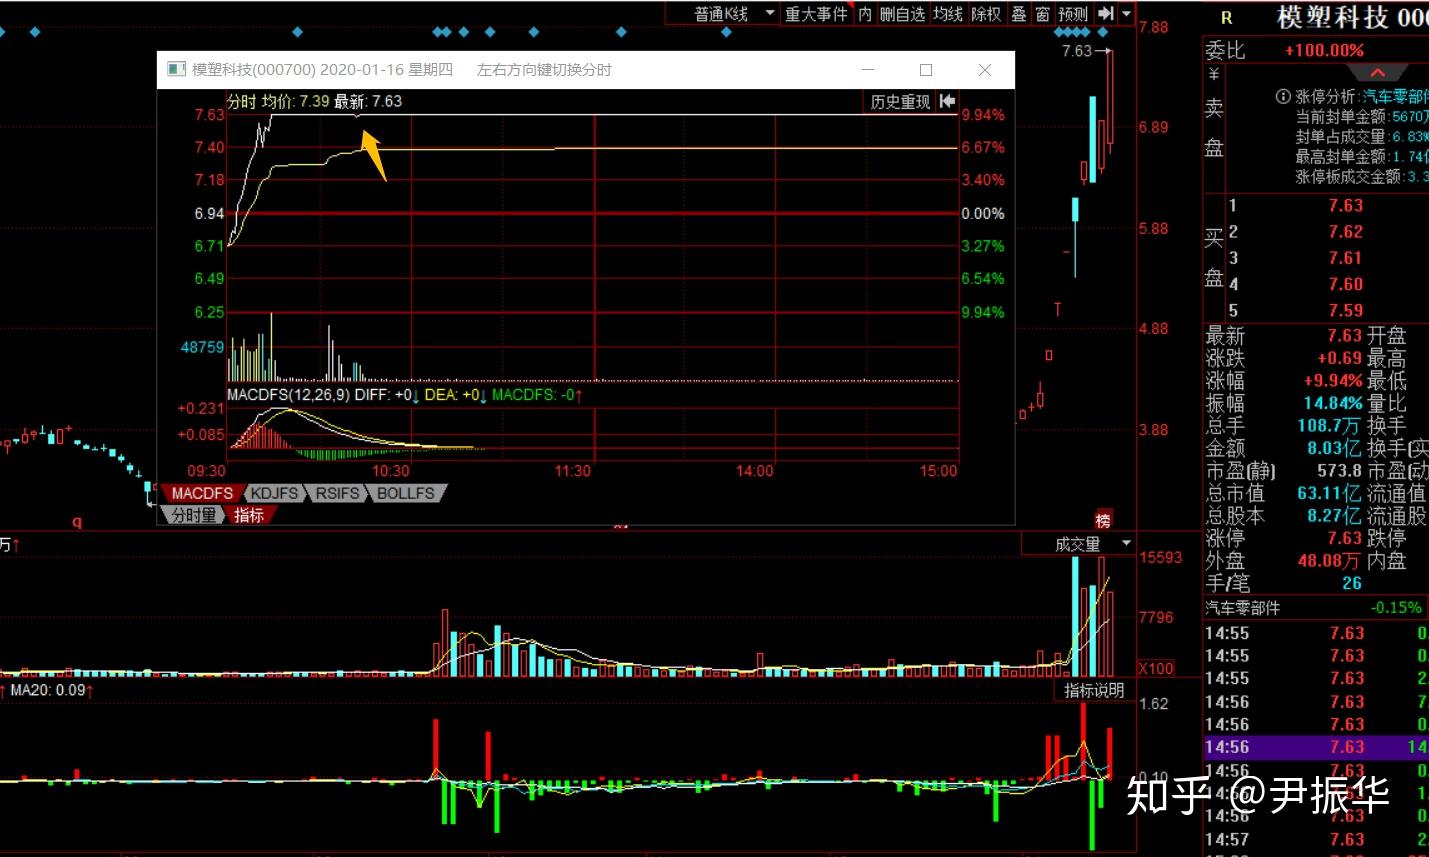
Task: Open the 重大事件 menu
Action: point(816,14)
